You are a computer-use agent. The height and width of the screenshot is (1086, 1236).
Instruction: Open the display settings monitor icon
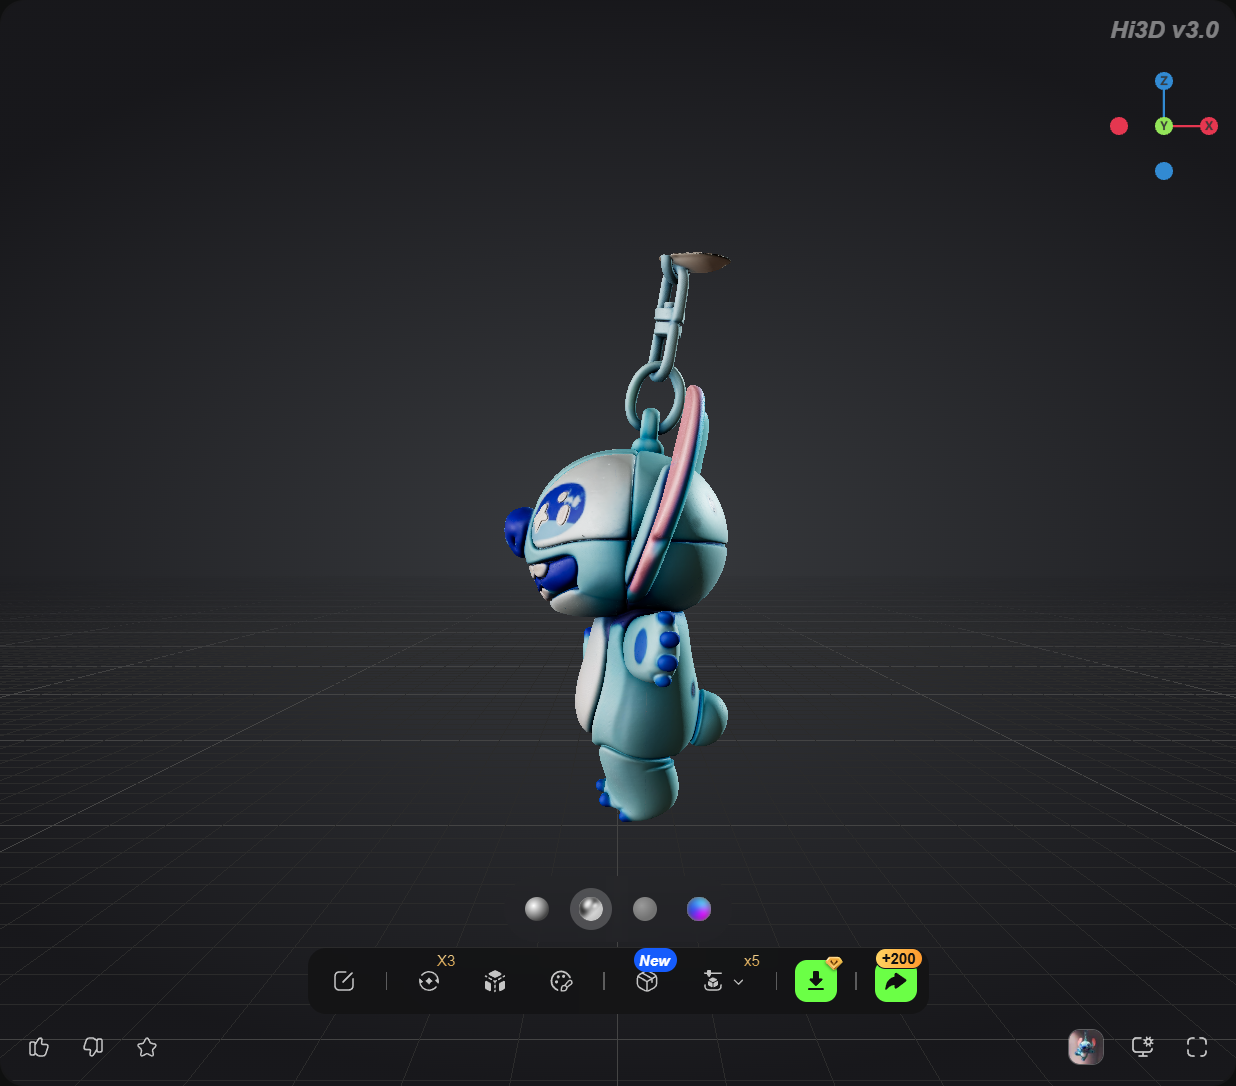pyautogui.click(x=1142, y=1047)
